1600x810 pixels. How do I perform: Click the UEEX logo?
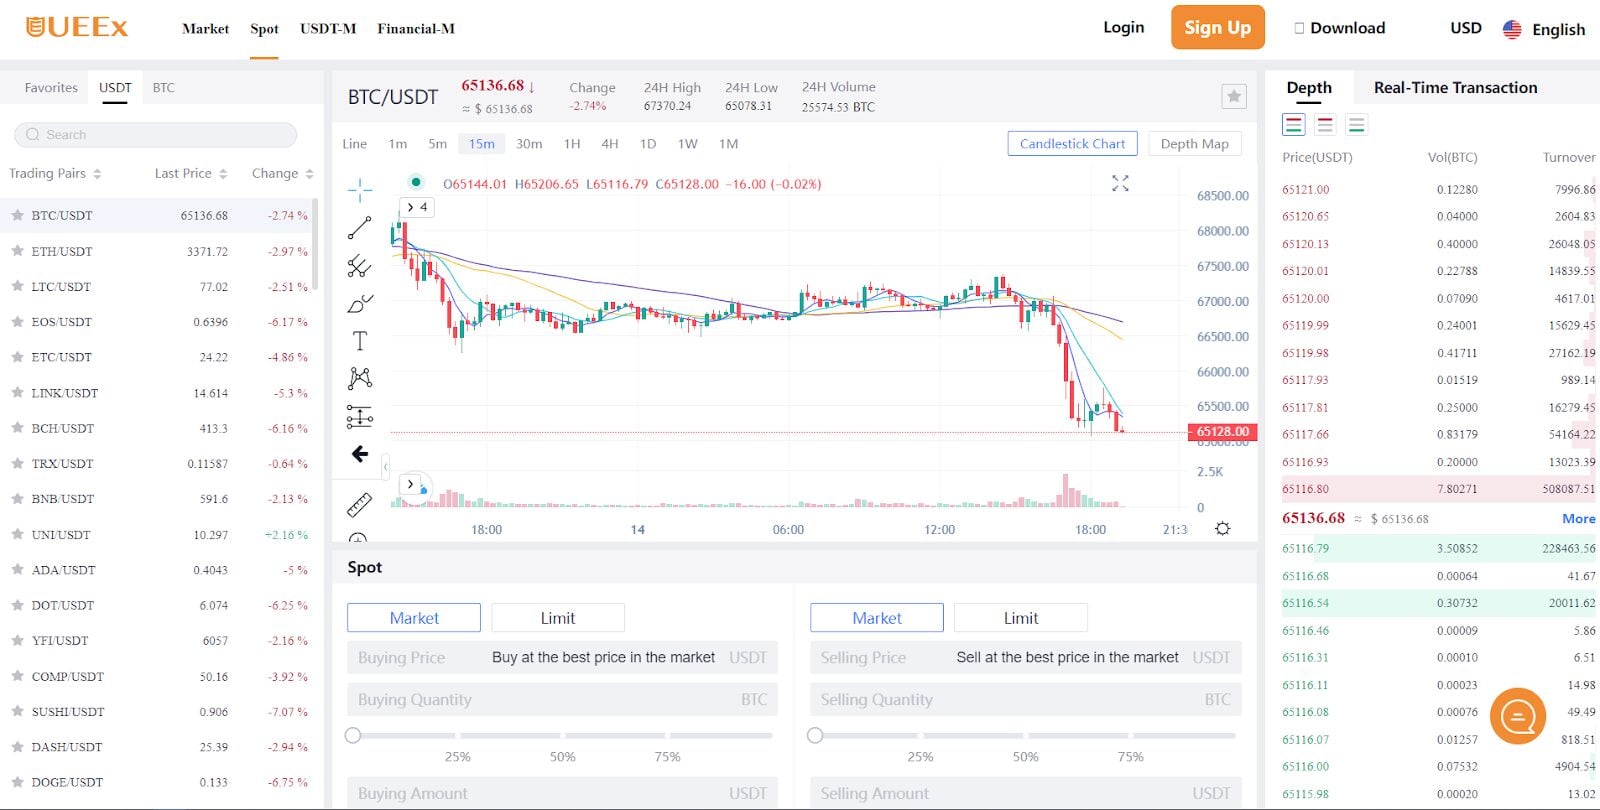(x=77, y=27)
